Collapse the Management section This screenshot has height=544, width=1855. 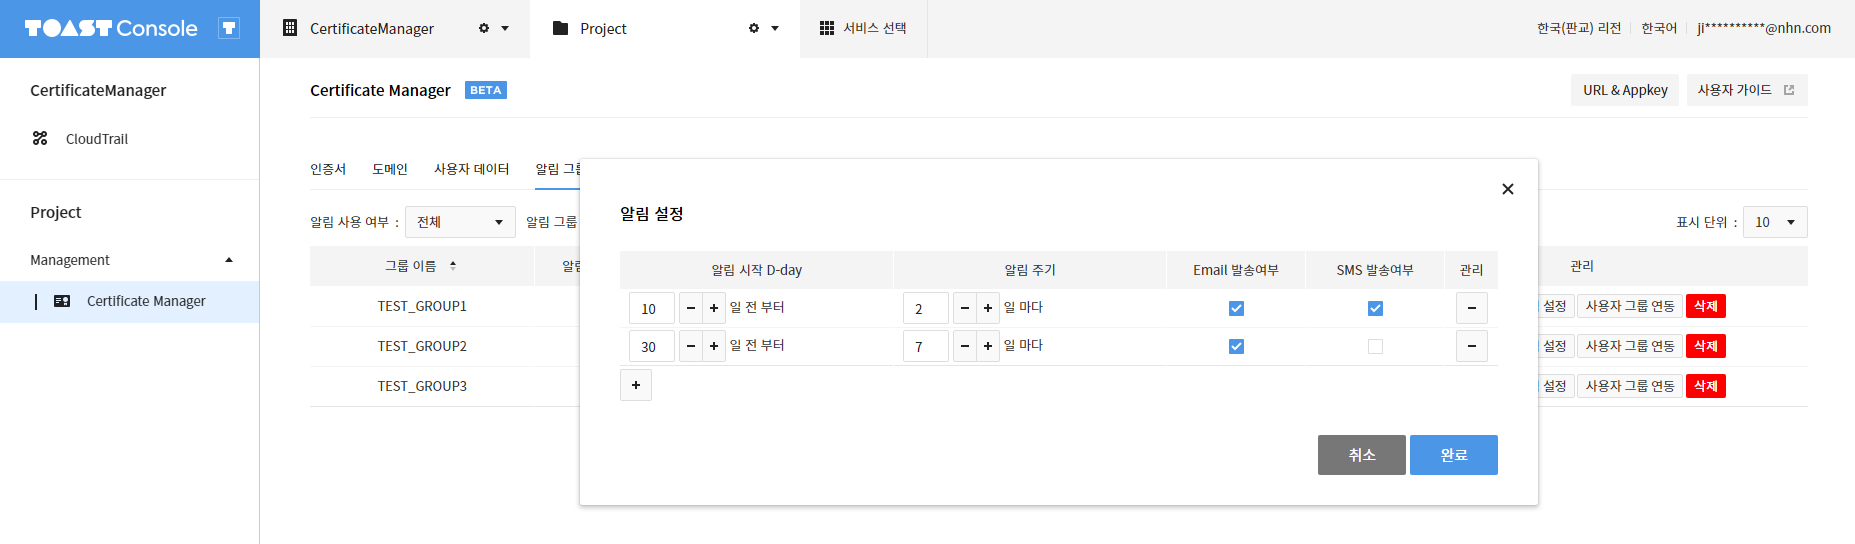pos(229,260)
